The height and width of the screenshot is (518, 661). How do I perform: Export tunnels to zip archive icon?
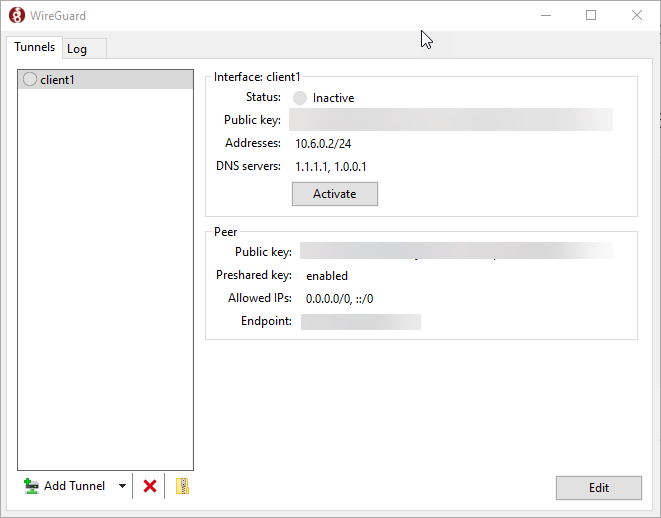[x=182, y=486]
